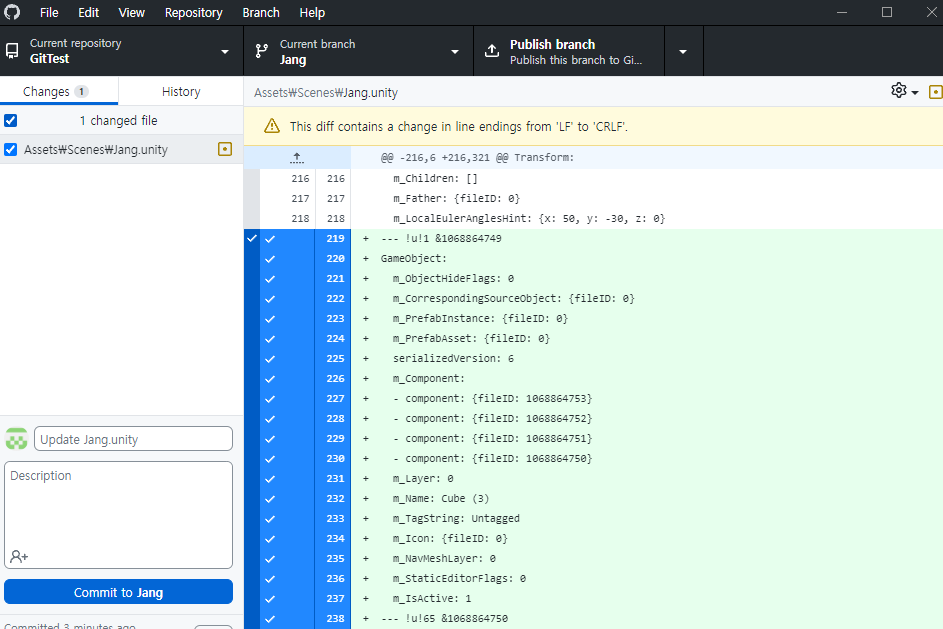Viewport: 943px width, 629px height.
Task: Click line 216 text m_Children: []
Action: 435,179
